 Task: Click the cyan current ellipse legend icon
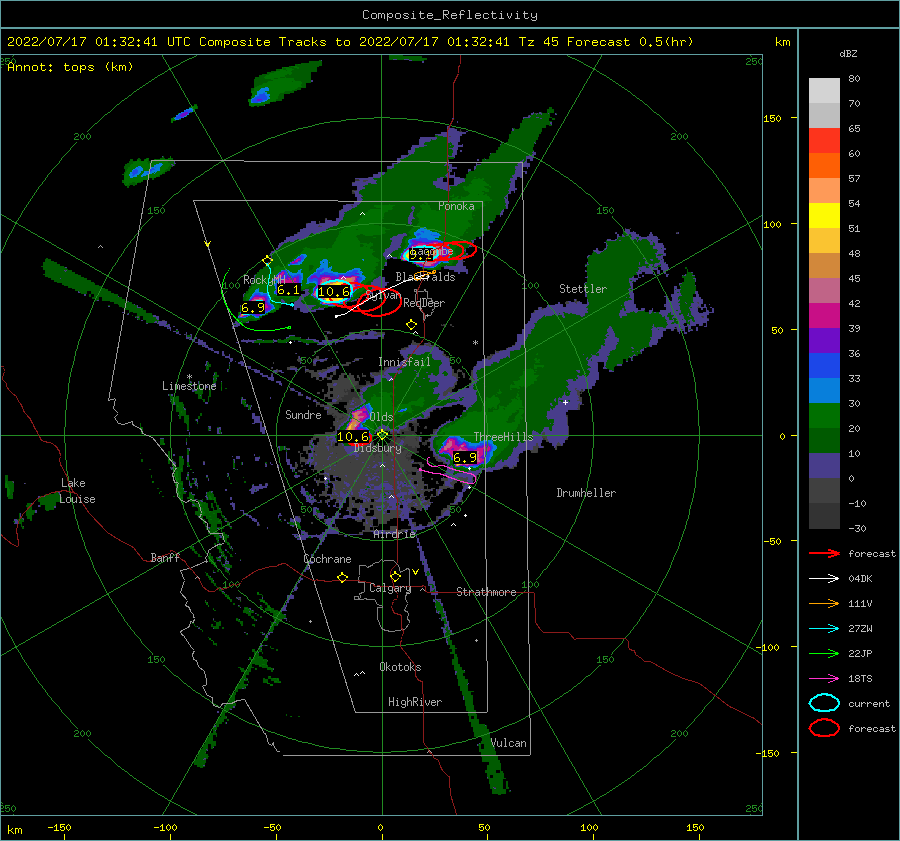tap(824, 703)
